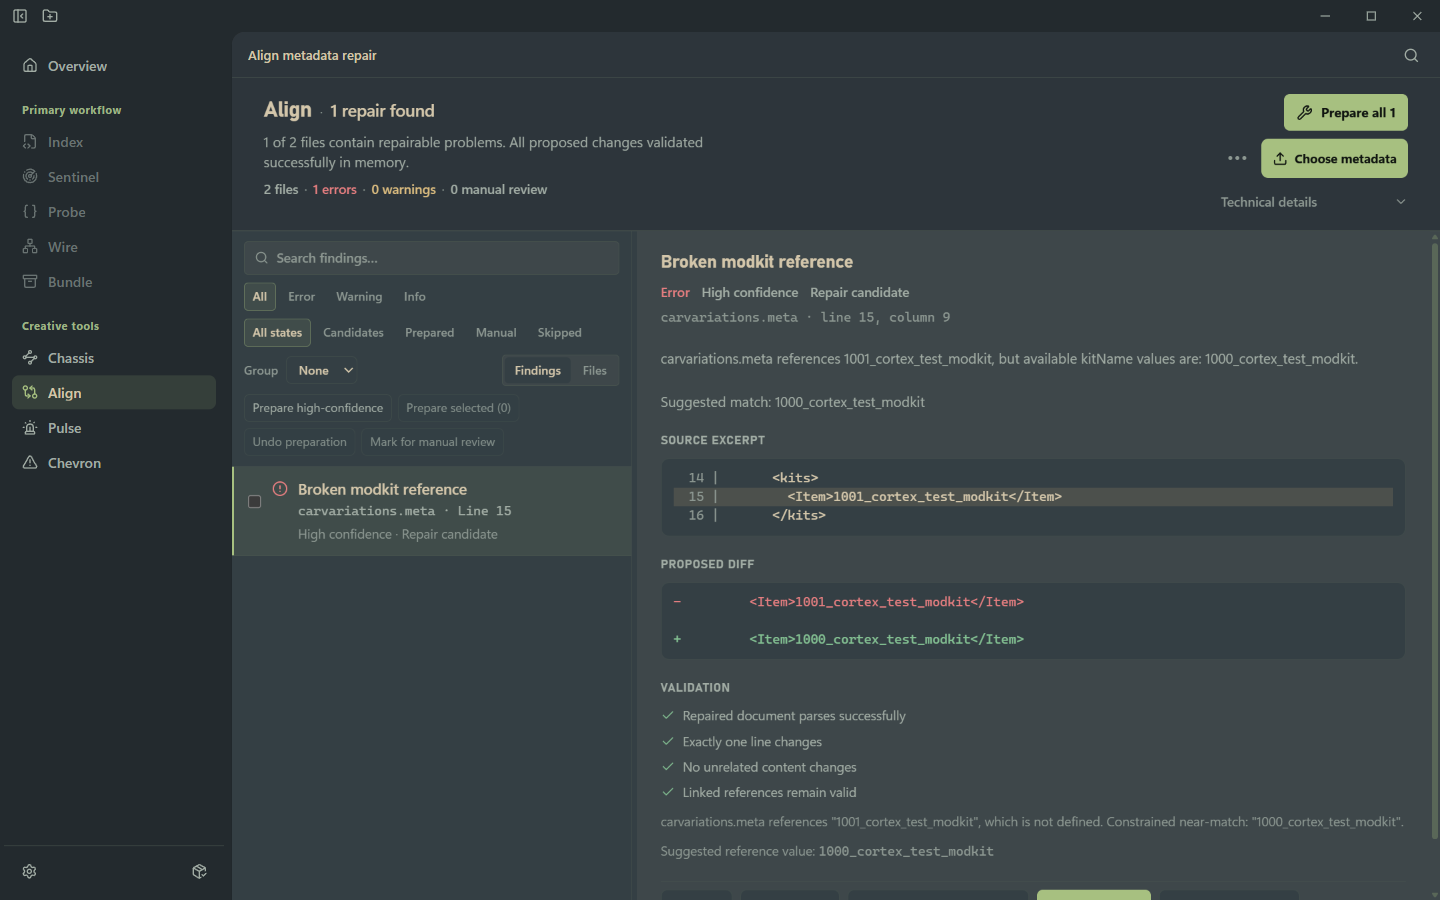
Task: Click Undo preparation button
Action: pyautogui.click(x=300, y=442)
